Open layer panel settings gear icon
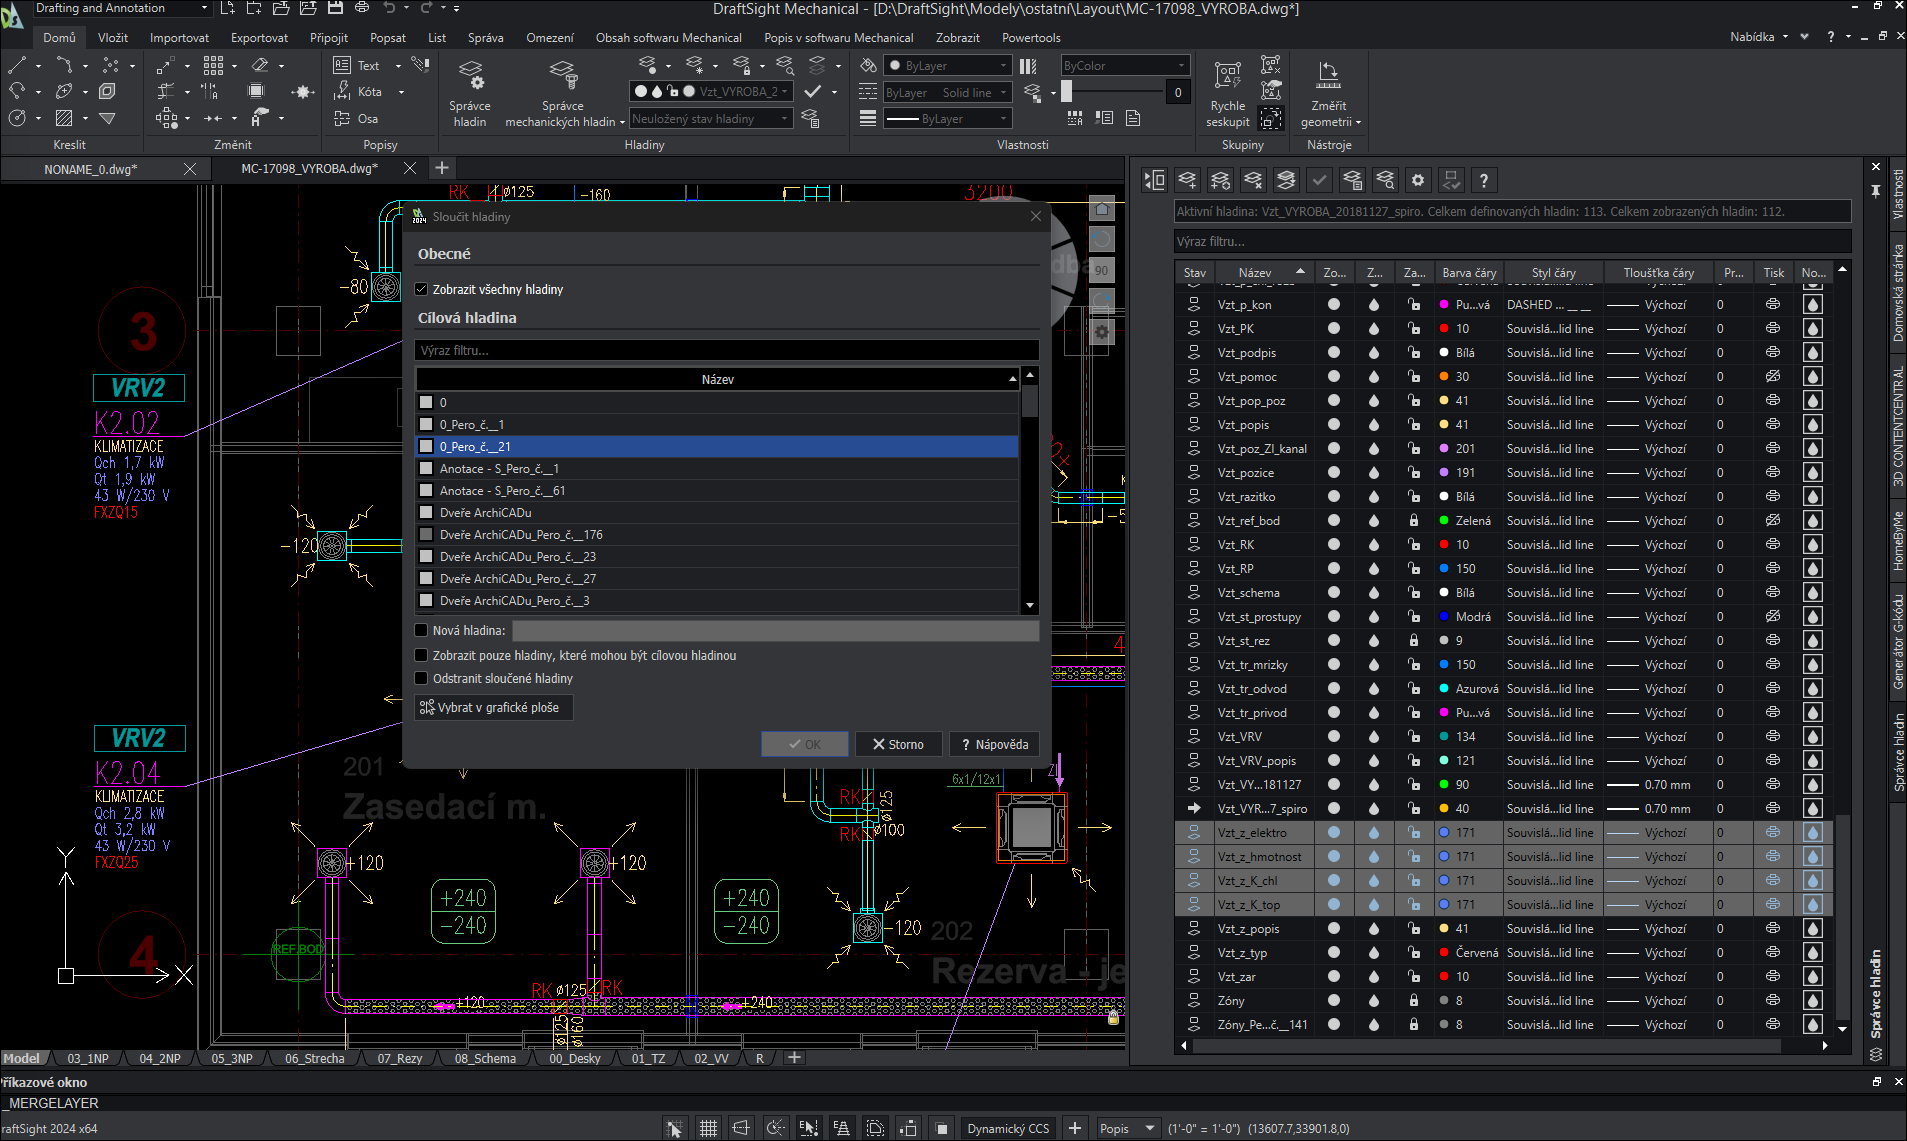The width and height of the screenshot is (1907, 1141). click(1417, 180)
